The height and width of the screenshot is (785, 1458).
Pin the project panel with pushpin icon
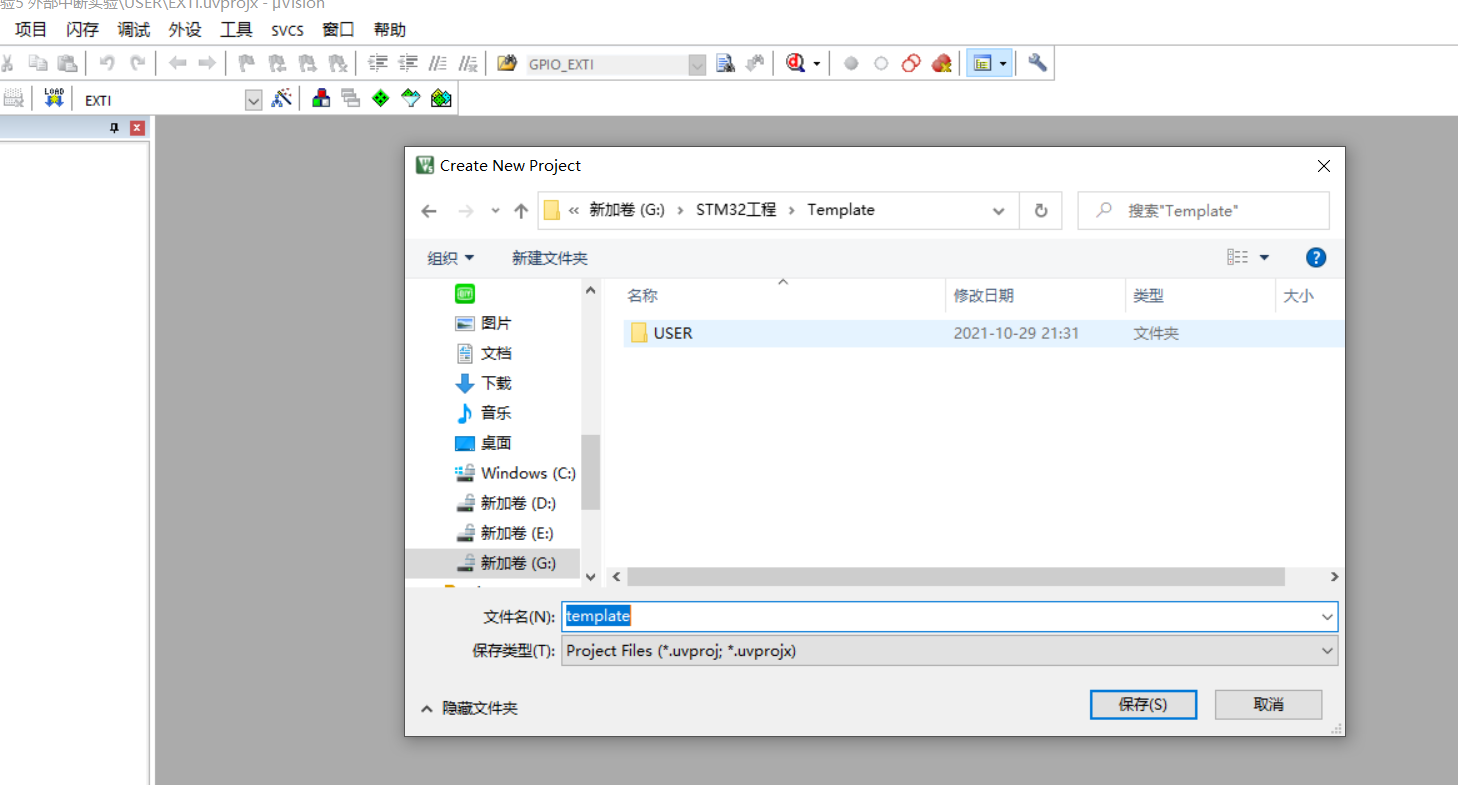click(x=114, y=128)
